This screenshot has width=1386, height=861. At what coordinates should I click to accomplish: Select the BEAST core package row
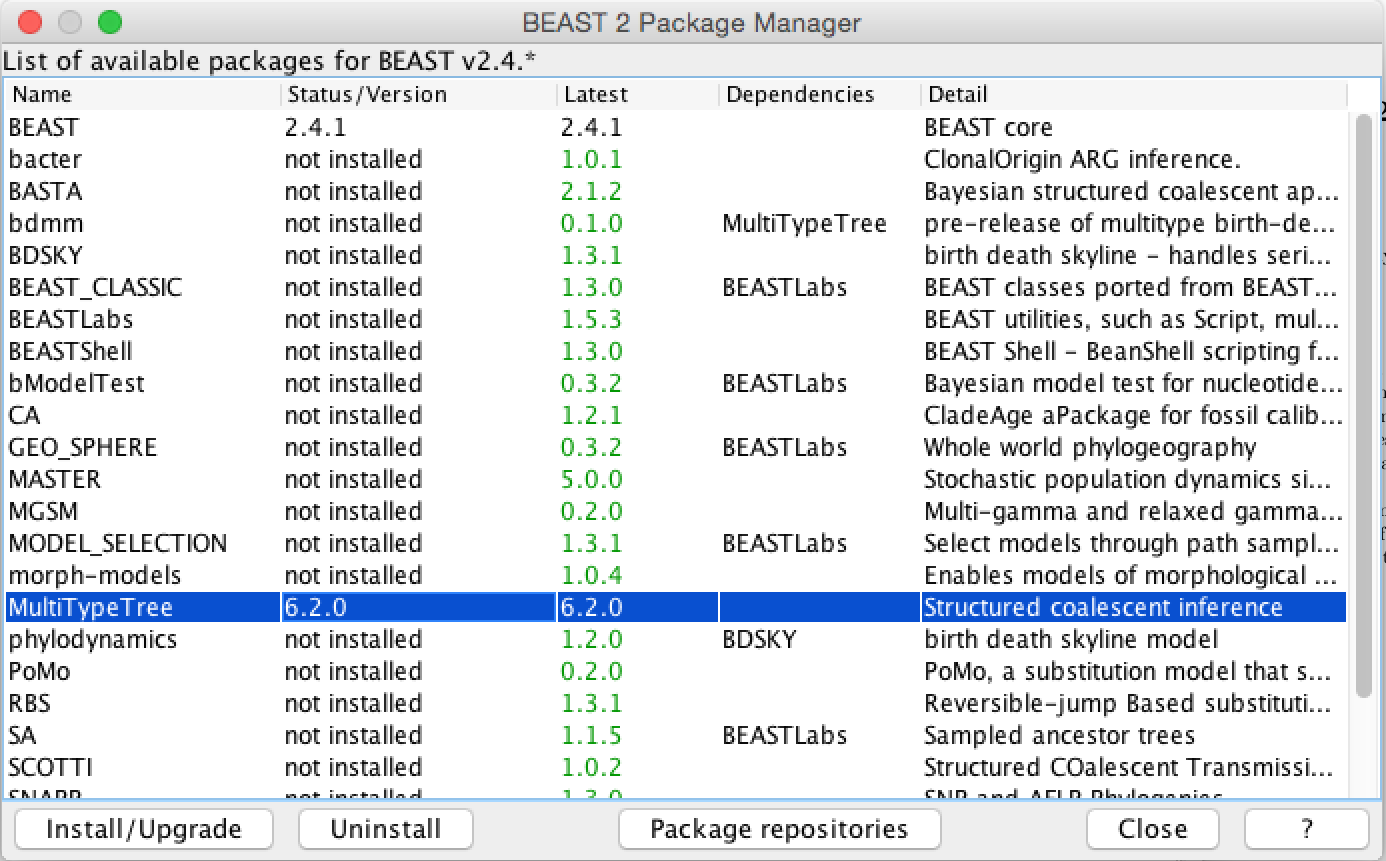click(676, 127)
